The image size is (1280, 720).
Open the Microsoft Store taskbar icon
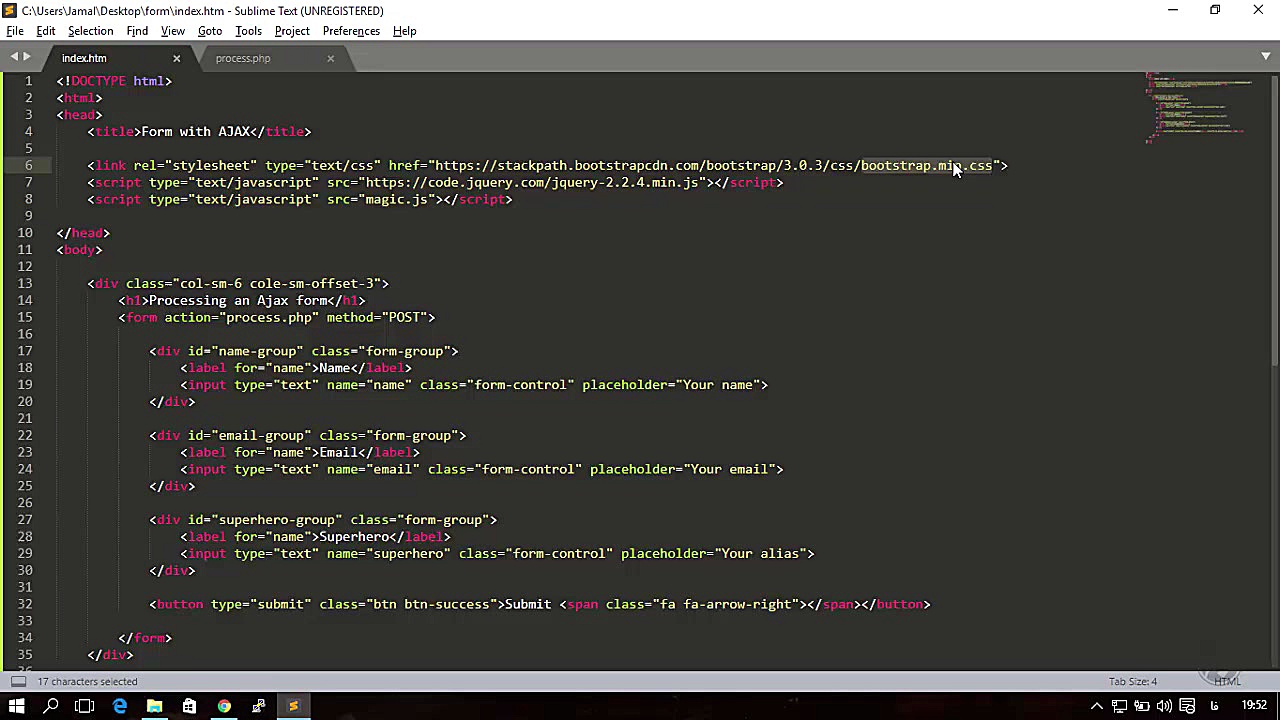click(x=189, y=706)
